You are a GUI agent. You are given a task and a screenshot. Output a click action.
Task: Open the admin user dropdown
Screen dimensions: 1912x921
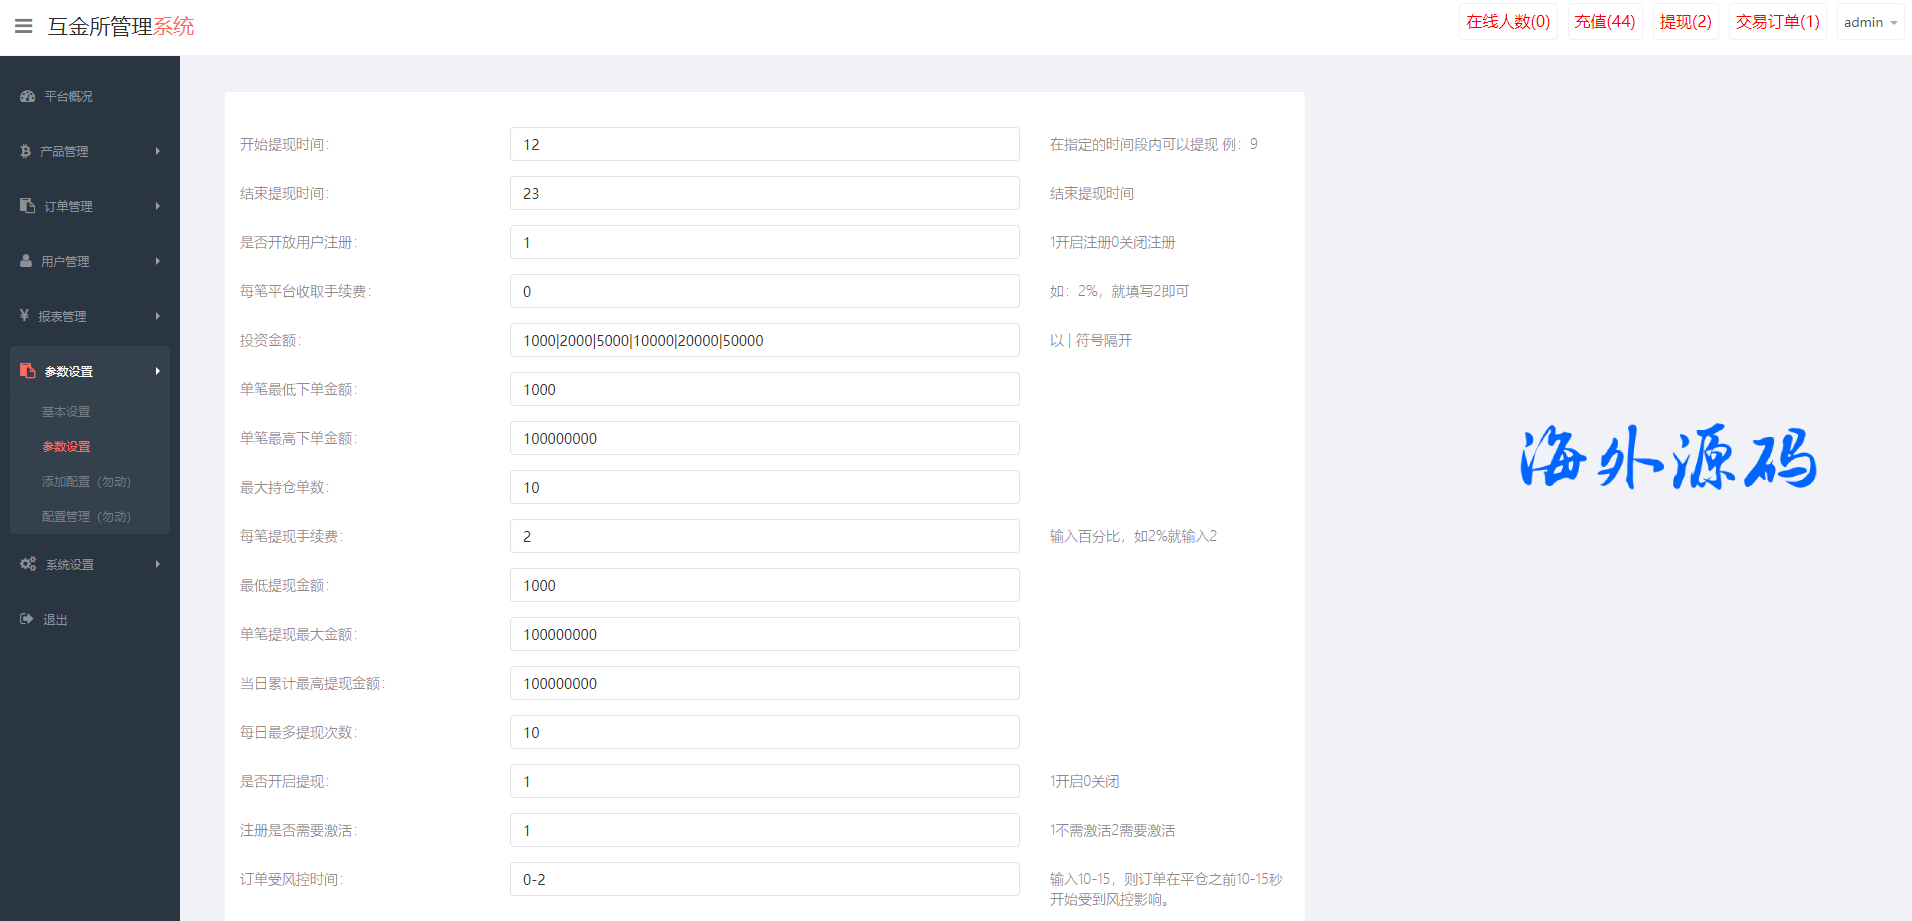tap(1869, 22)
